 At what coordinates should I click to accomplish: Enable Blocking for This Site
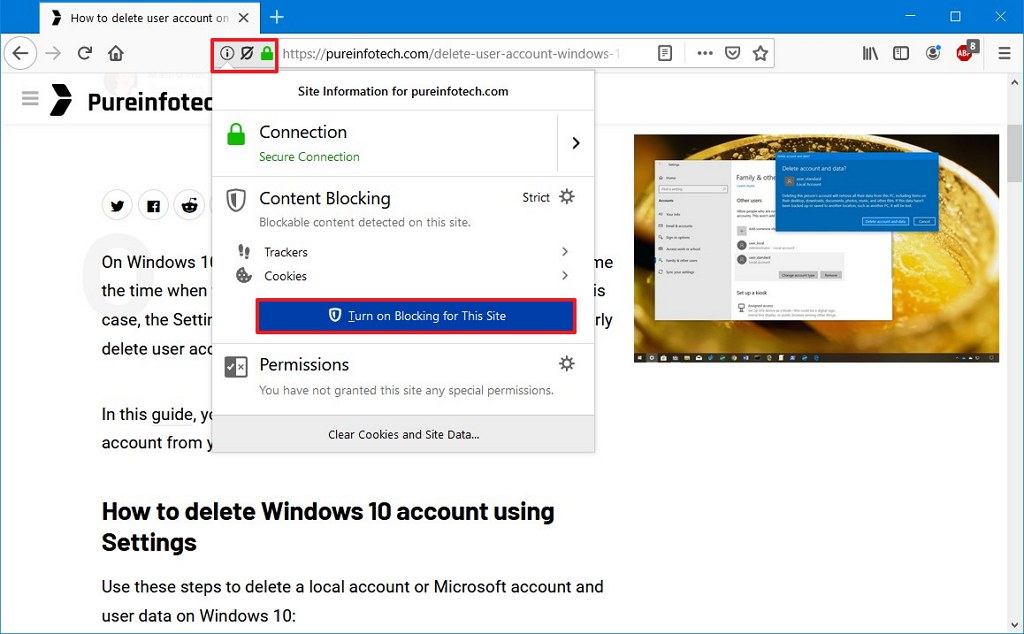[416, 316]
